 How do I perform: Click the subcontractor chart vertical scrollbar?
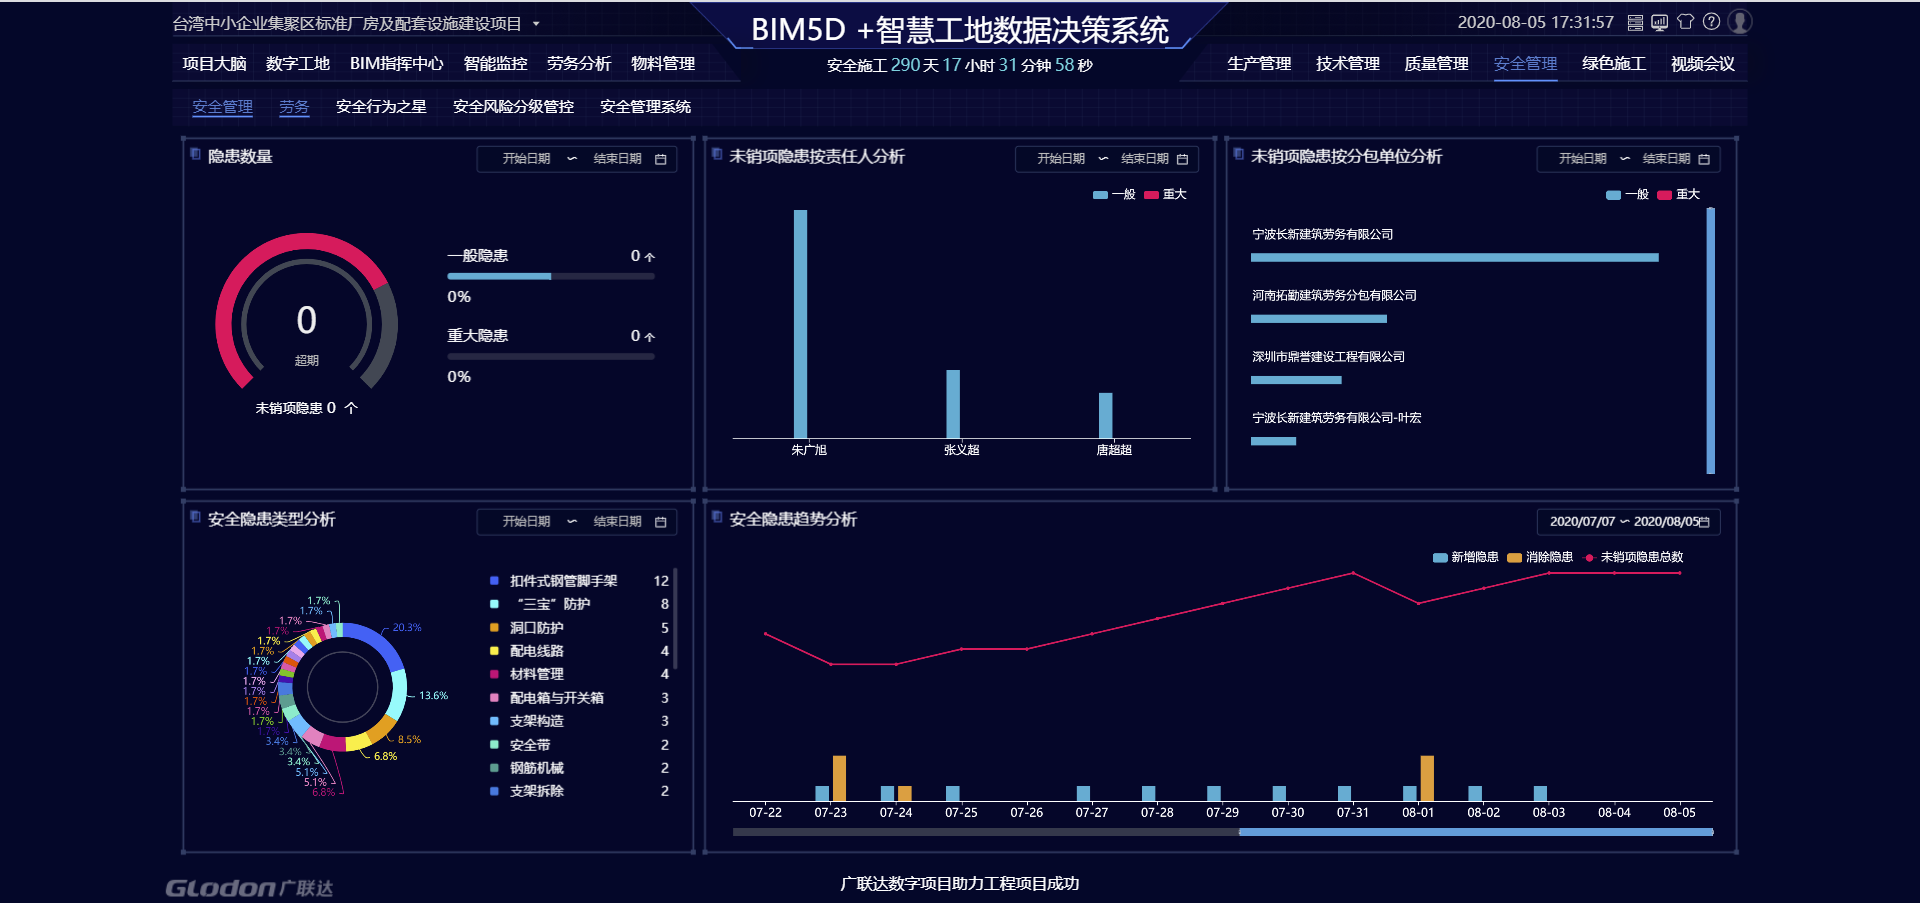pos(1710,341)
